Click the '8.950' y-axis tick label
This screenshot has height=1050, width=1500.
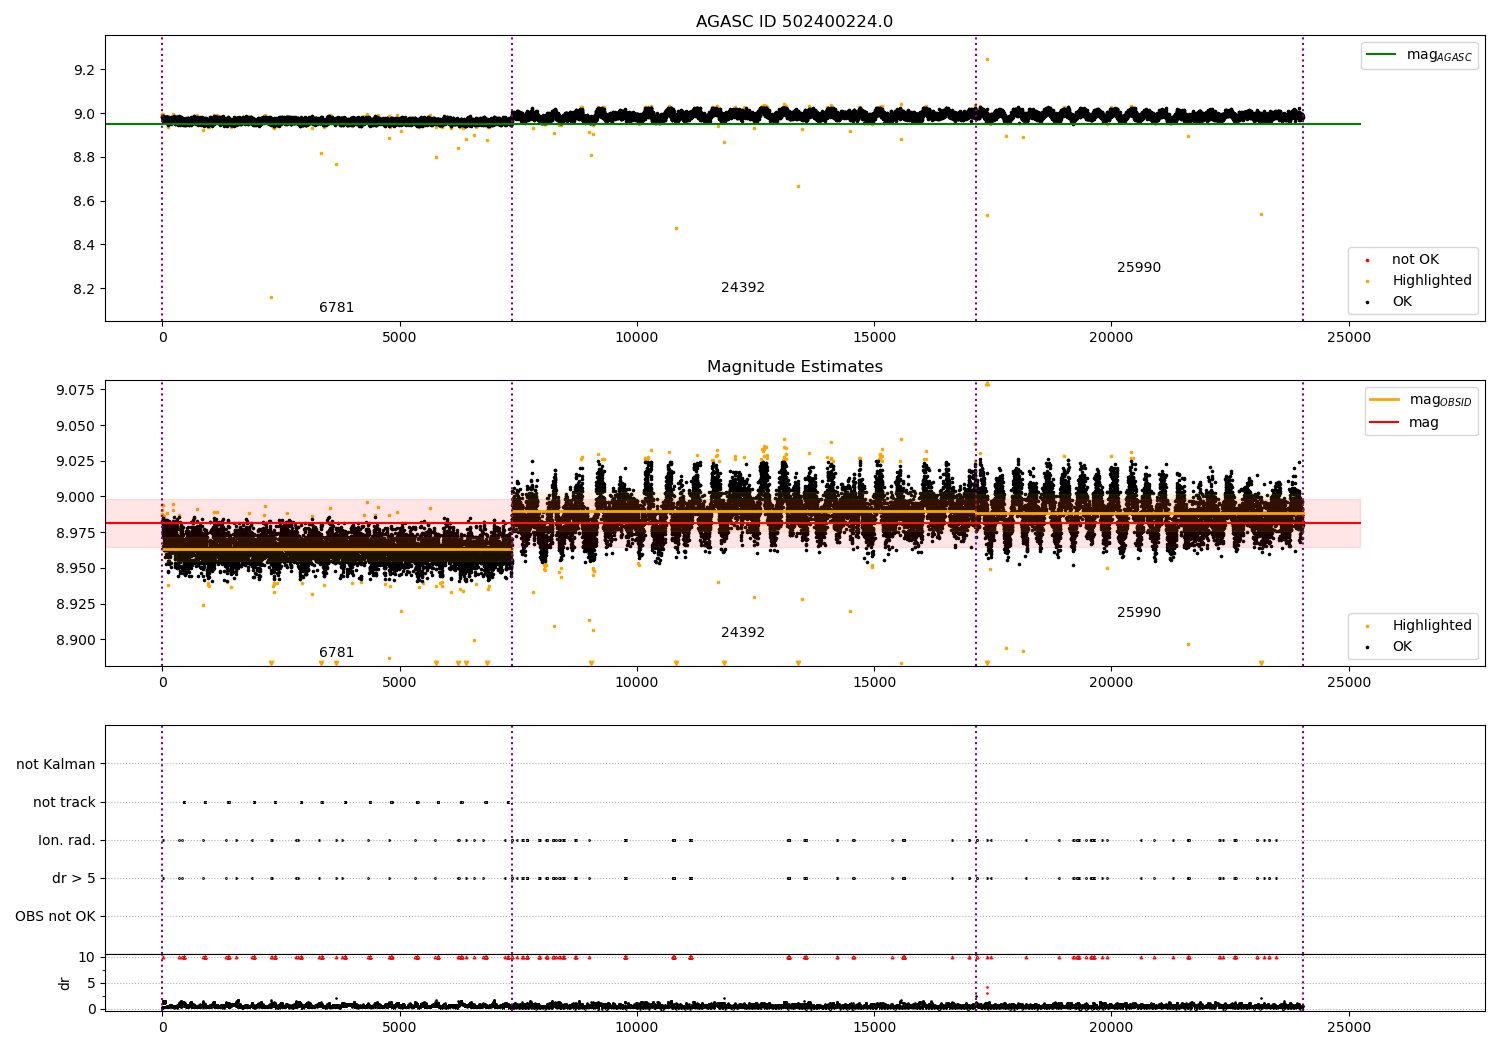[76, 569]
